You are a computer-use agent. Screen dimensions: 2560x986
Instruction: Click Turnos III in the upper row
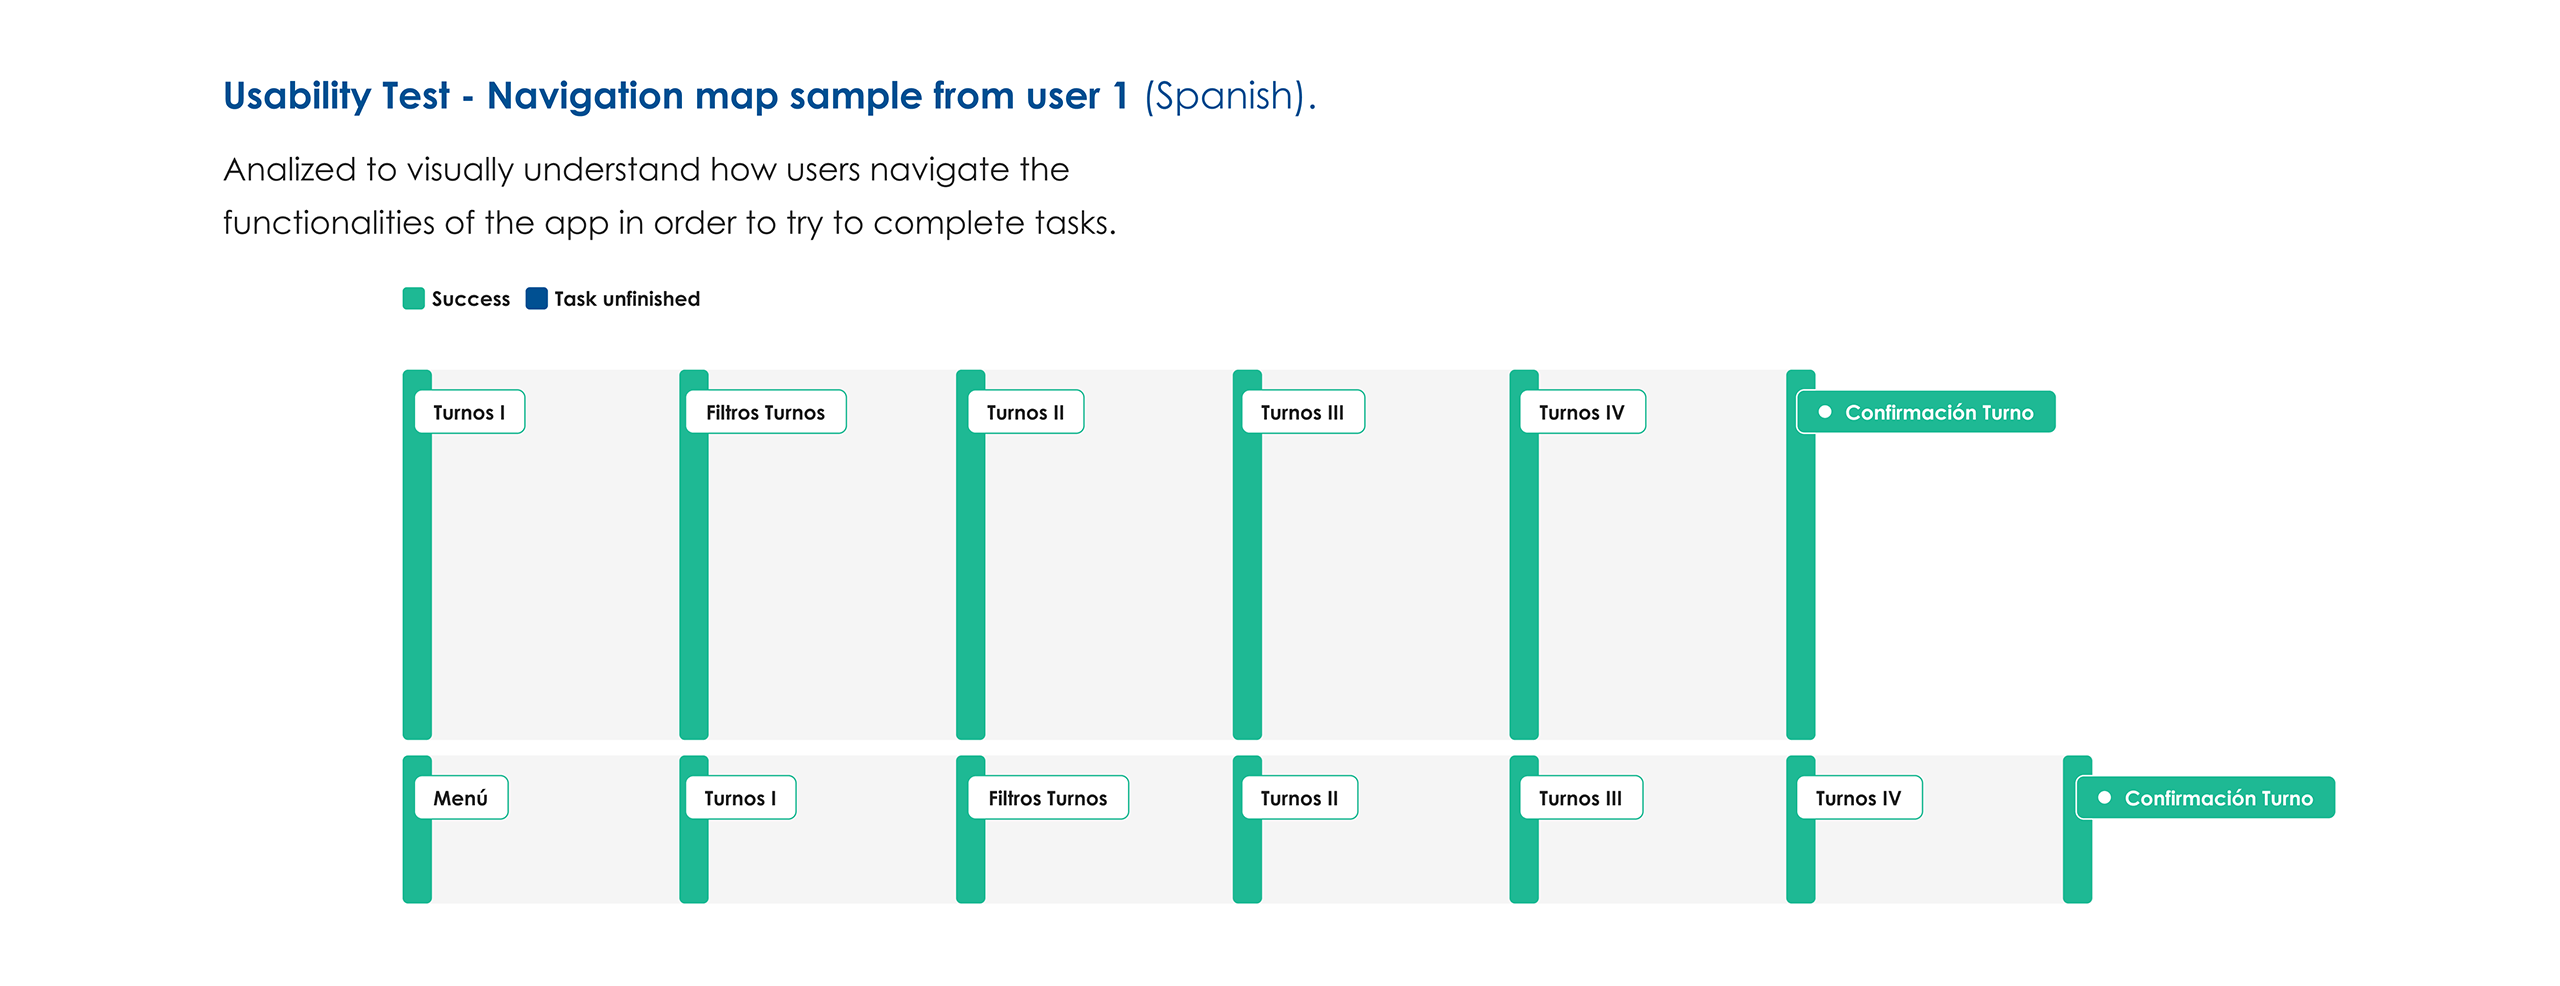[1302, 411]
